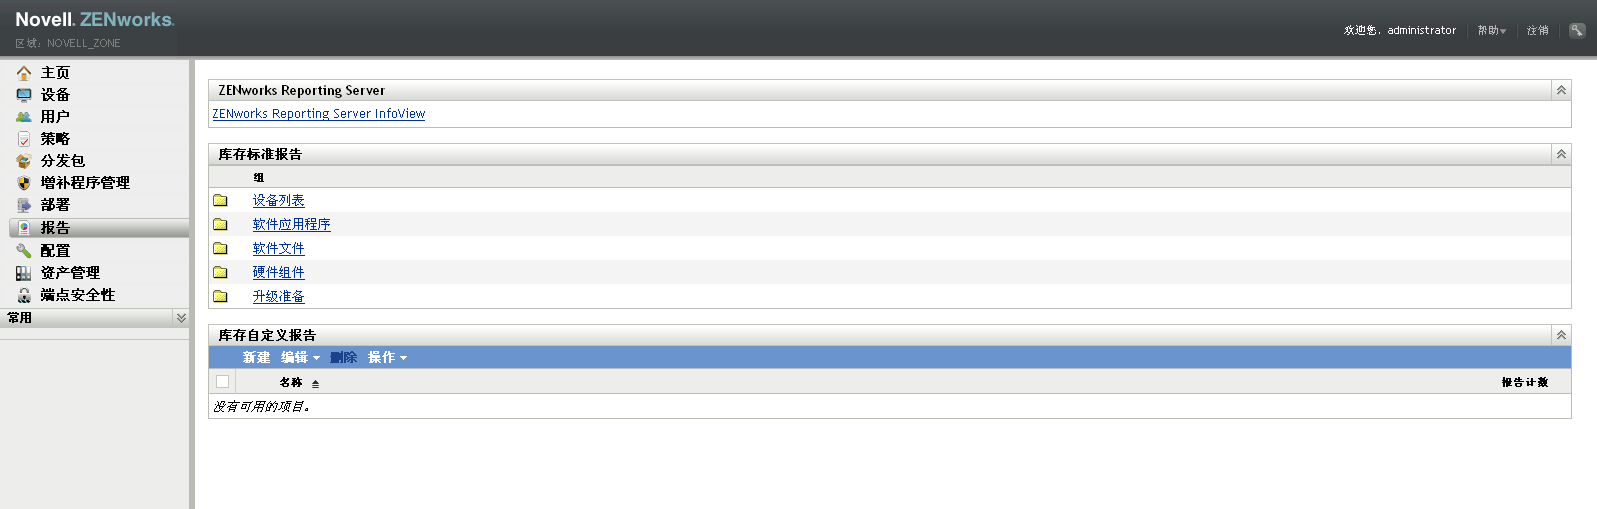Tick the select-all checkbox in custom reports

pyautogui.click(x=222, y=381)
